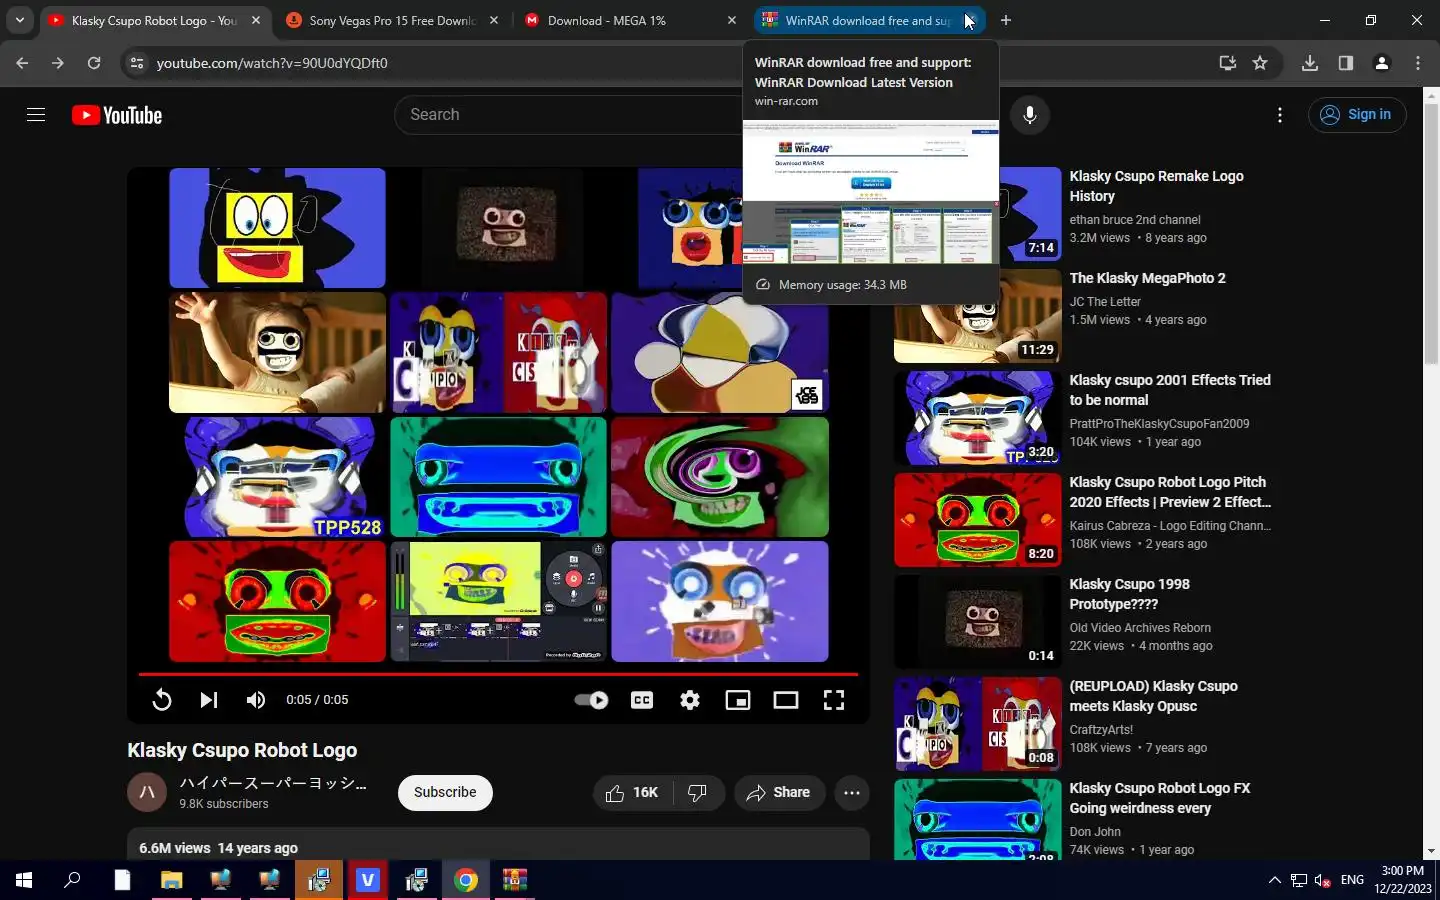Open Klasky Csupo Robot Logo FX video

(x=1160, y=798)
